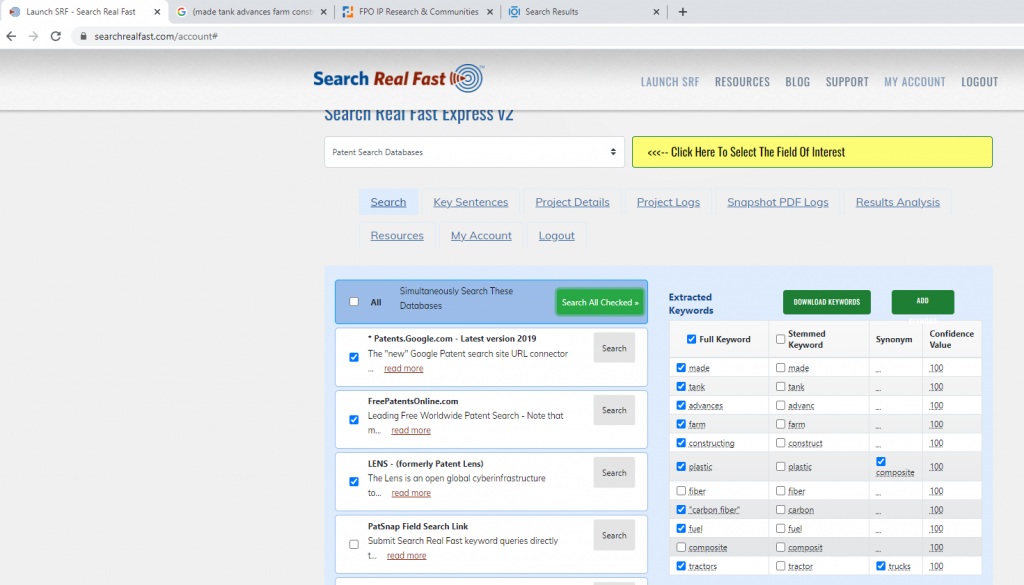Screen dimensions: 1024x585
Task: Close the FPO IP Research tab
Action: [490, 12]
